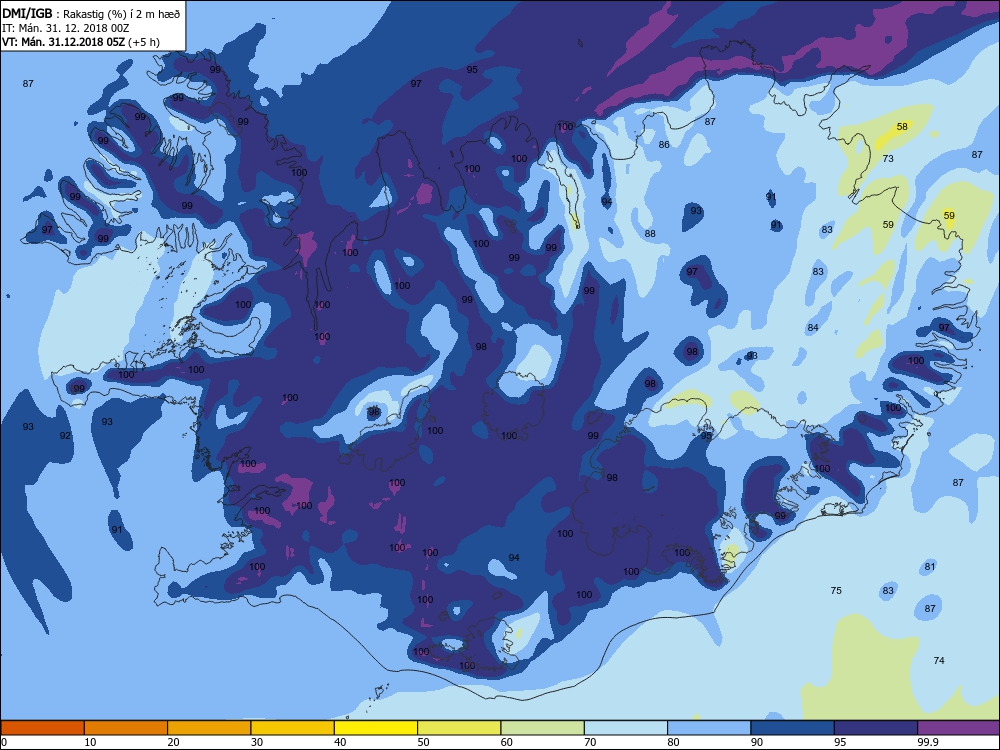
Task: Click the humidity value '74' on the map
Action: [939, 660]
